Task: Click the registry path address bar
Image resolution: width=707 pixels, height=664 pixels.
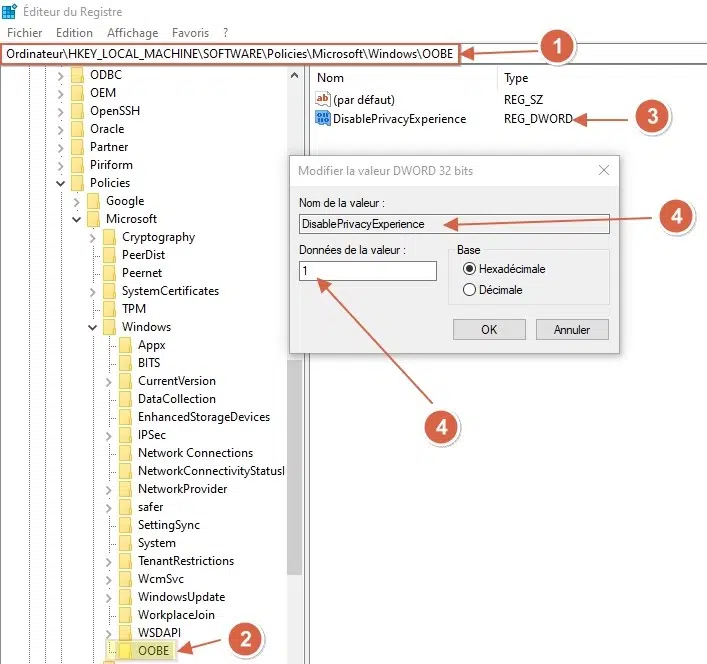Action: click(x=230, y=52)
